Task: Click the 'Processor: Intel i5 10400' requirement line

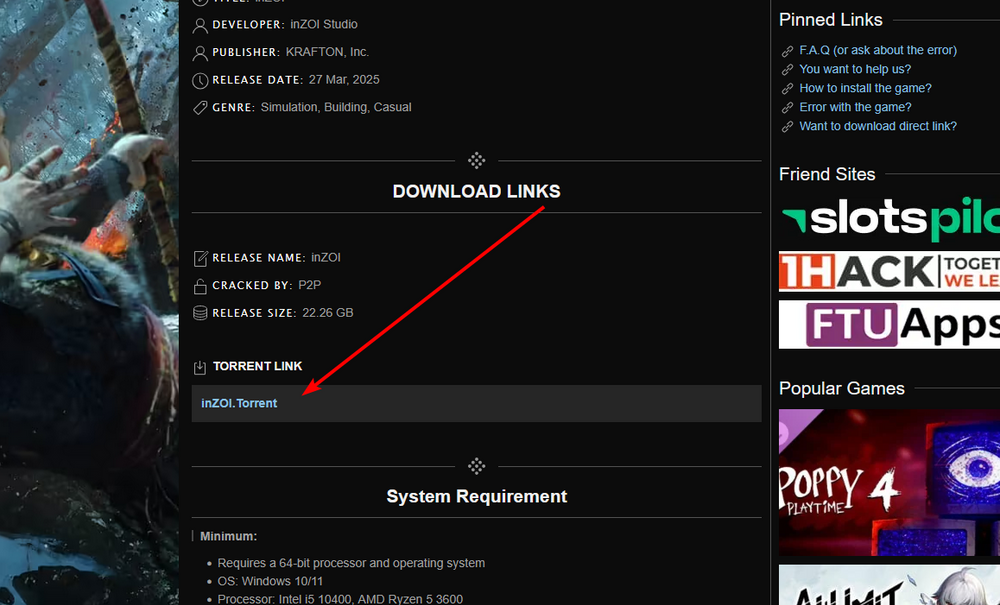Action: tap(341, 599)
